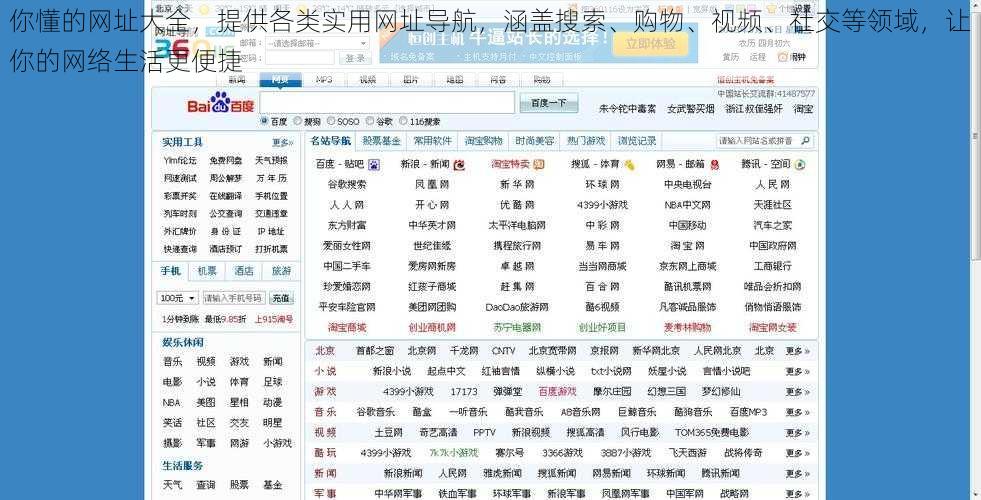Select the 116搜索 radio button
This screenshot has height=500, width=981.
pos(404,121)
